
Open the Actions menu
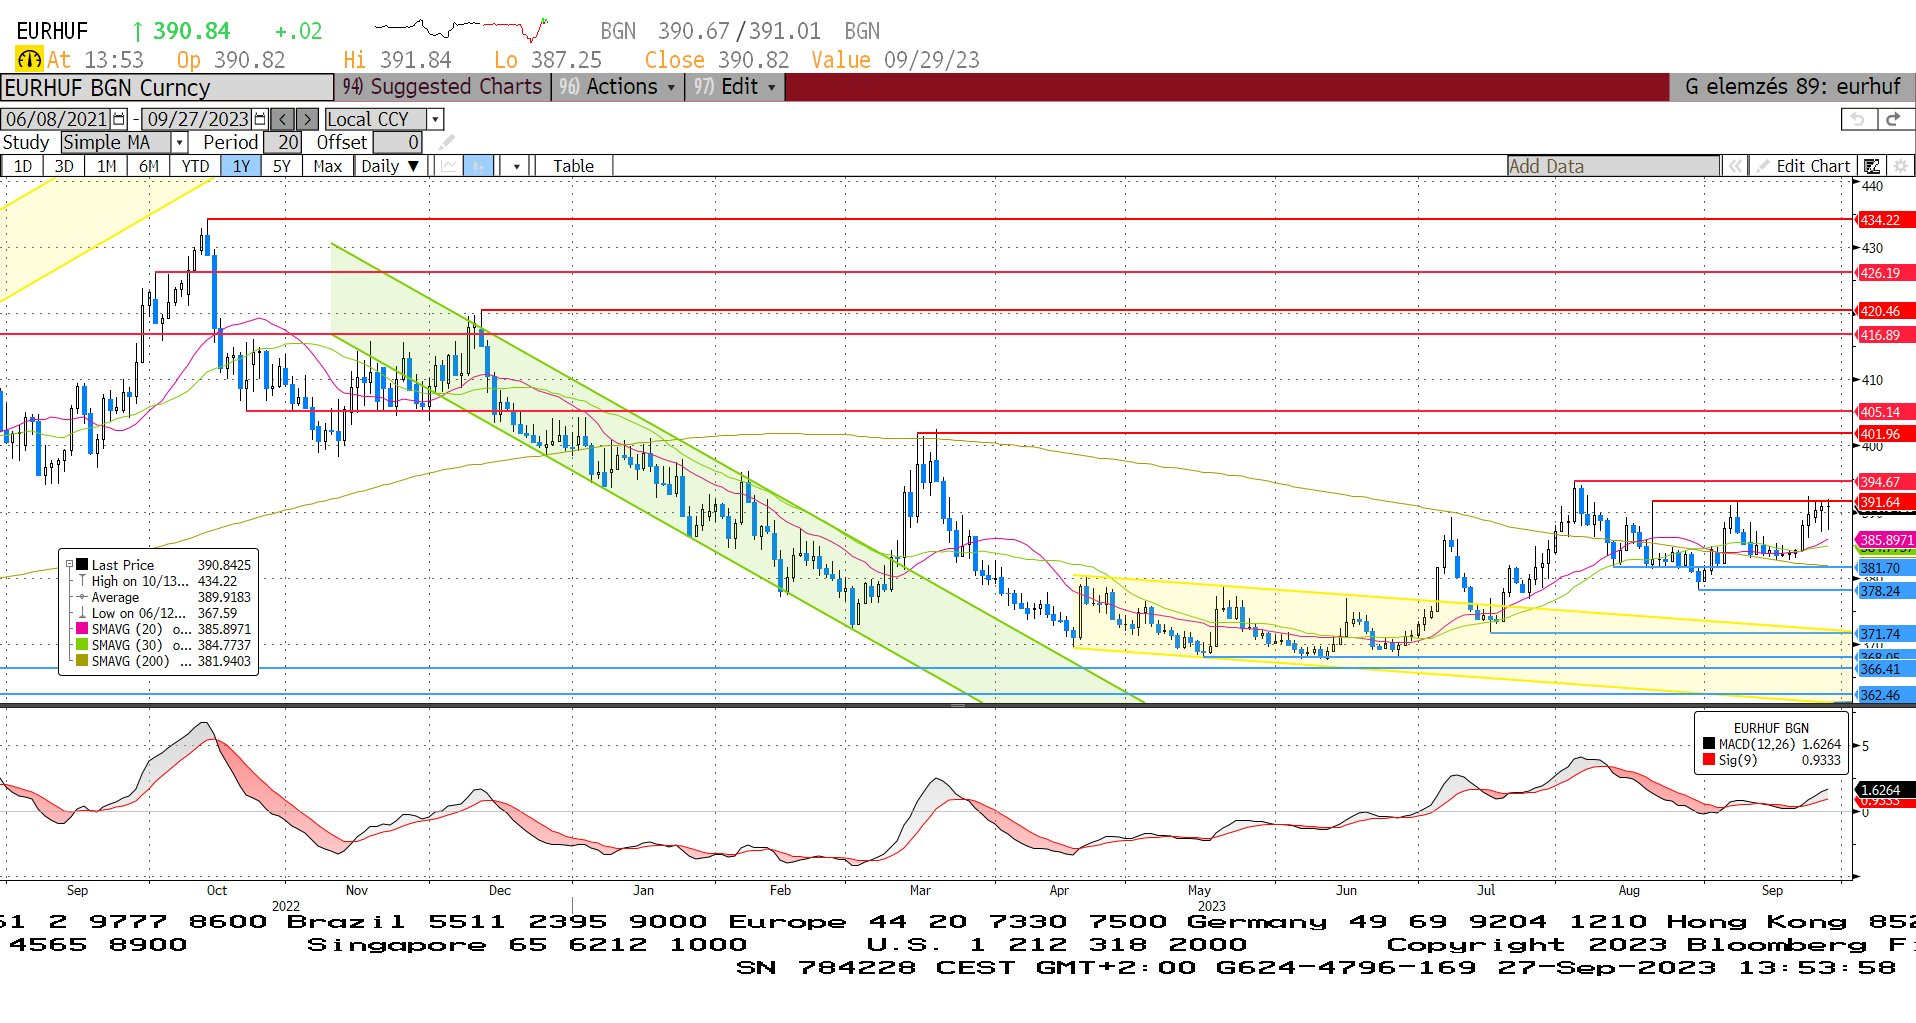[618, 87]
